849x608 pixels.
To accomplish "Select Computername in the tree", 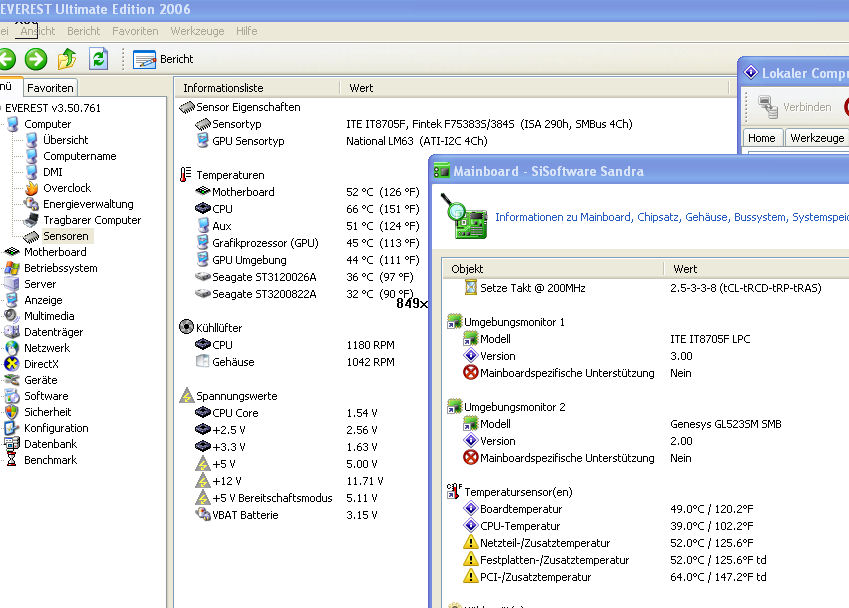I will click(80, 156).
